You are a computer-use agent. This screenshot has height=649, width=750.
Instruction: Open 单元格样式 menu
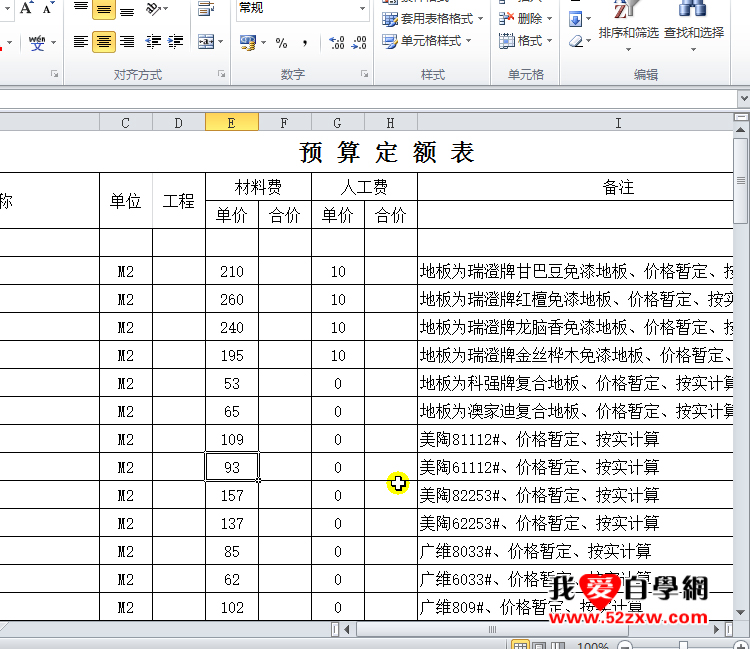pos(427,41)
